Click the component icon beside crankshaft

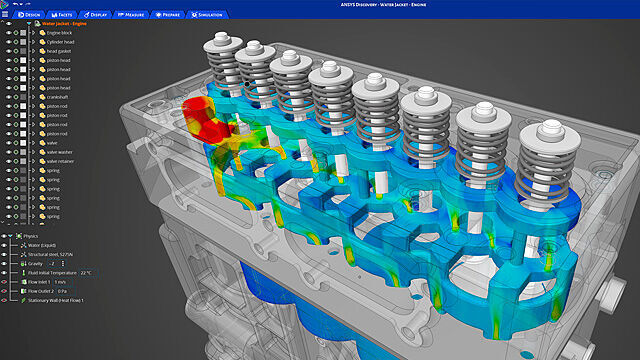42,97
